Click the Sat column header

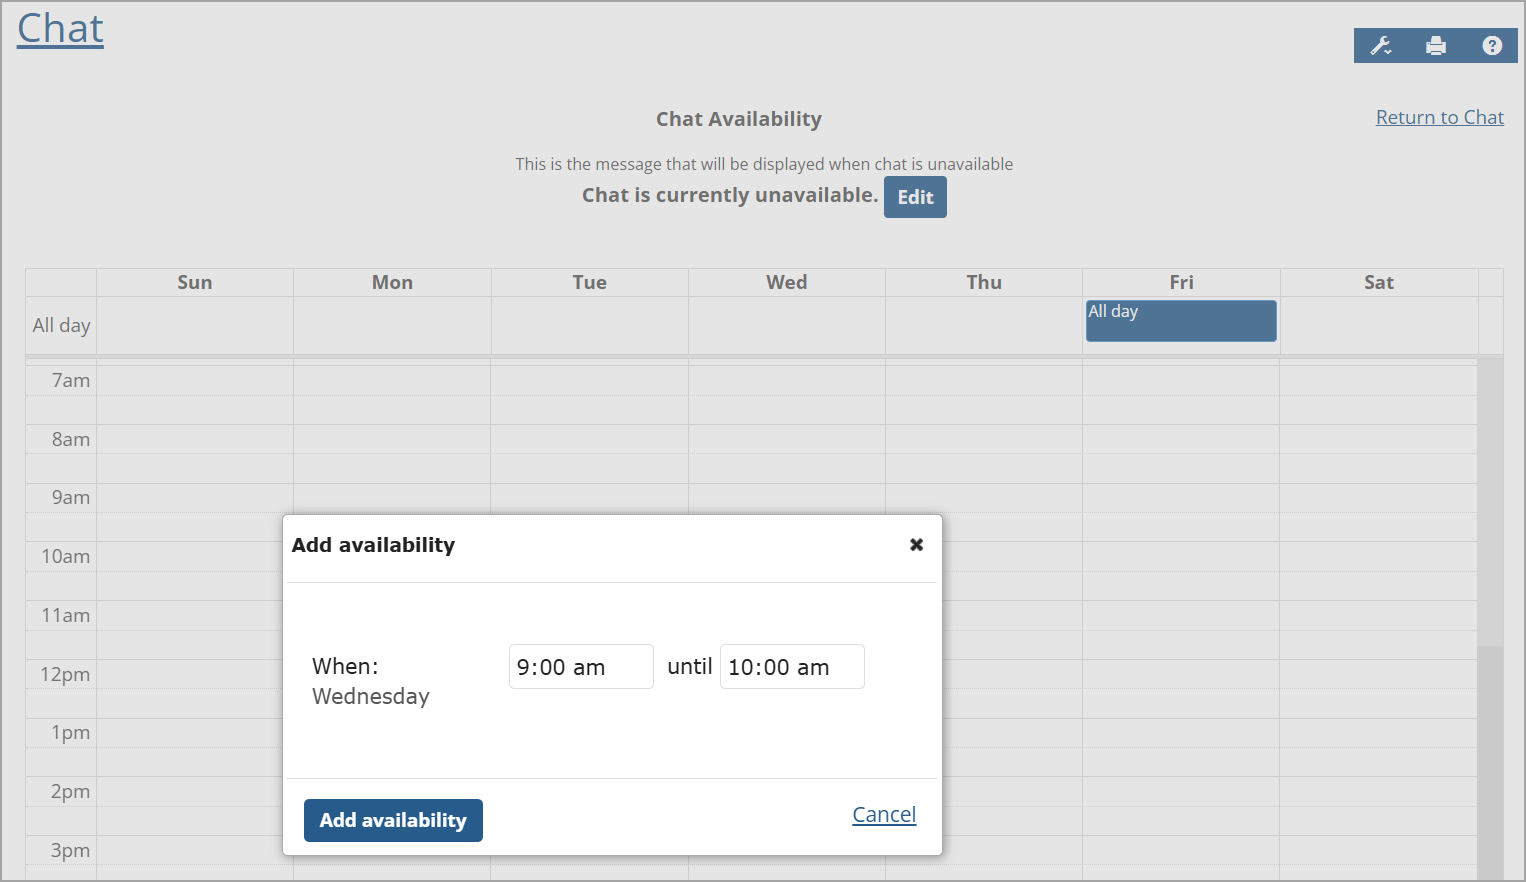(x=1379, y=282)
